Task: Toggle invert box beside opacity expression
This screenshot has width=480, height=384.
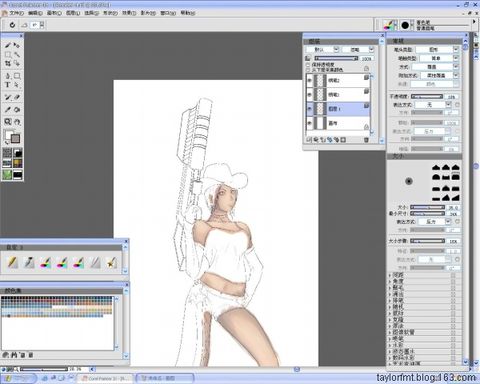Action: [x=457, y=105]
